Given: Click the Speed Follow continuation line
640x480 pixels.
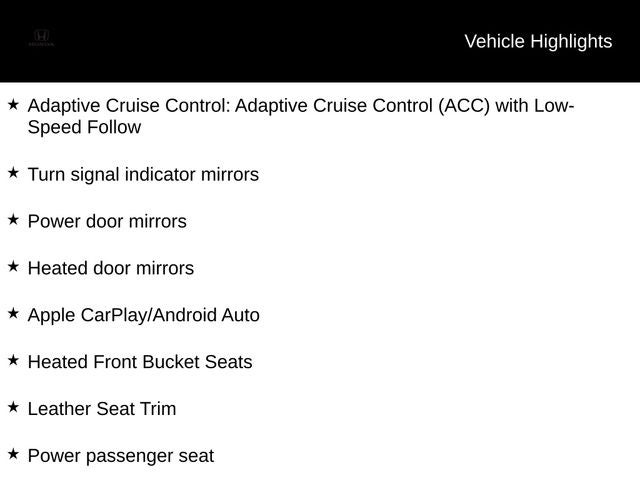Looking at the screenshot, I should point(84,127).
